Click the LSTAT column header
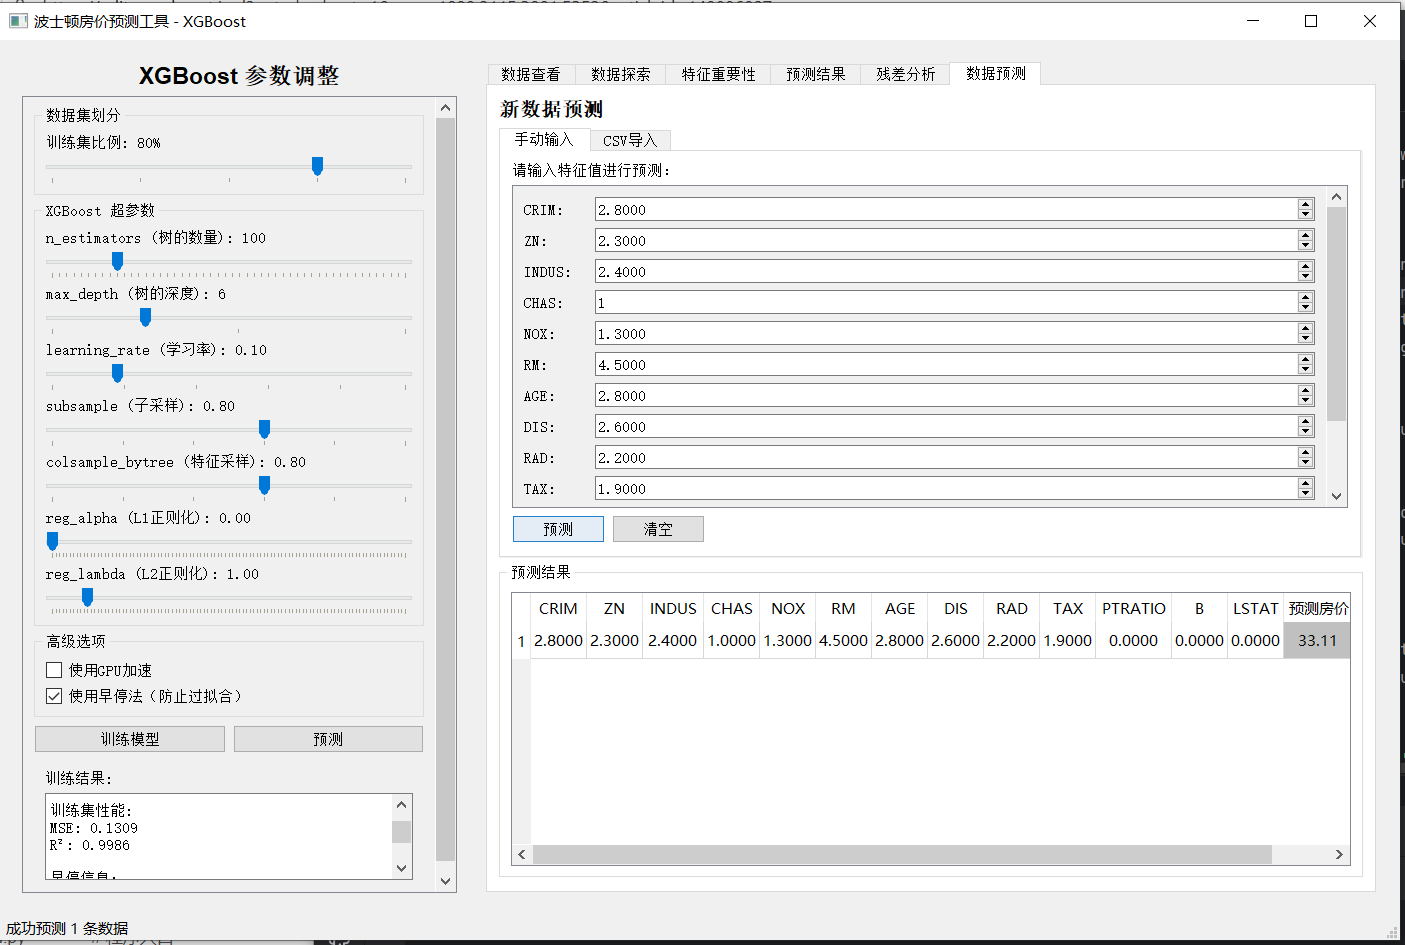This screenshot has height=945, width=1405. (x=1256, y=608)
